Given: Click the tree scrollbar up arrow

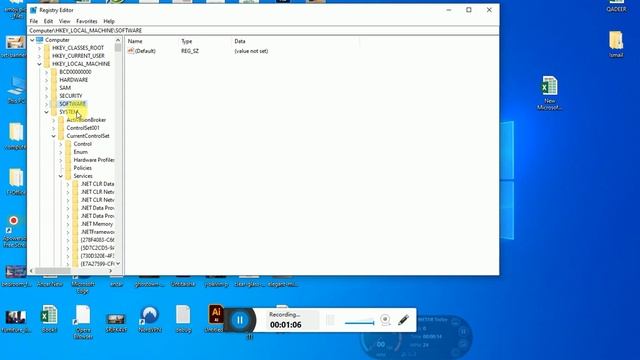Looking at the screenshot, I should (x=118, y=40).
